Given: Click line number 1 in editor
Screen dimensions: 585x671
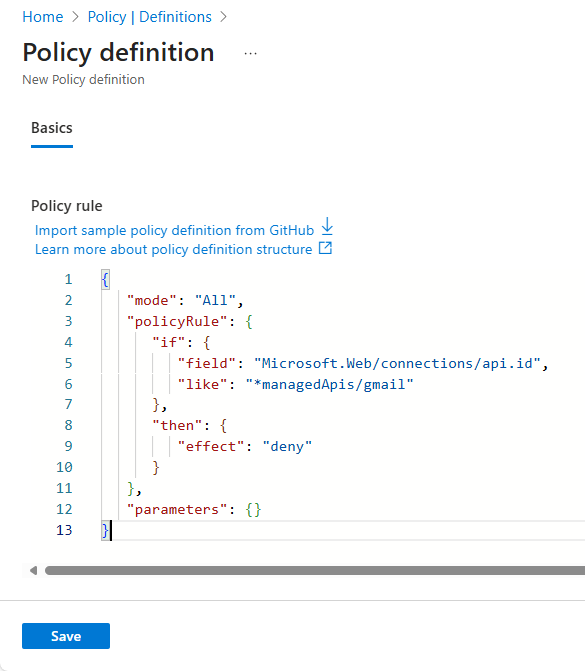Looking at the screenshot, I should point(68,279).
